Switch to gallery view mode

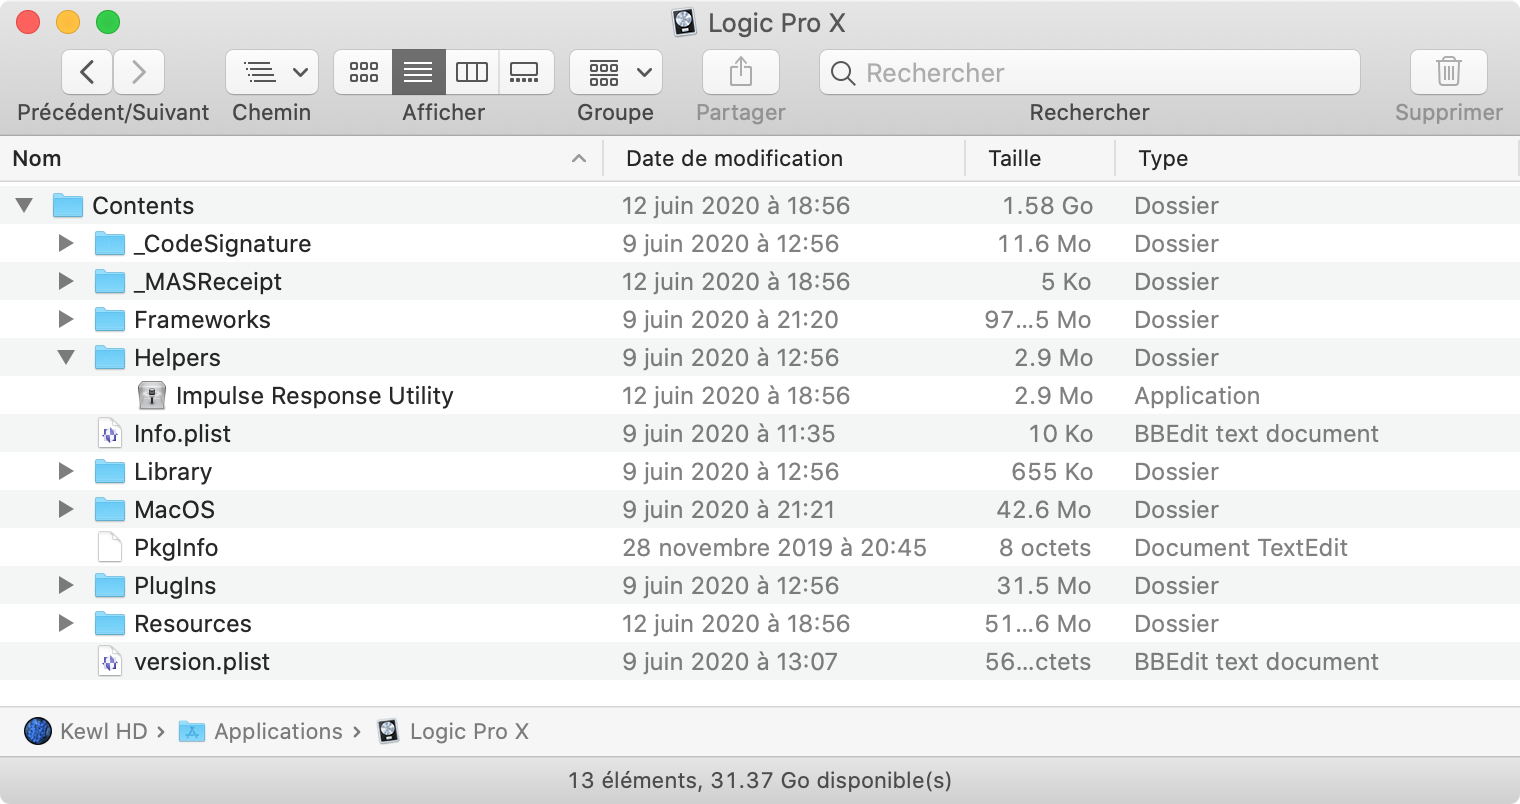click(525, 72)
